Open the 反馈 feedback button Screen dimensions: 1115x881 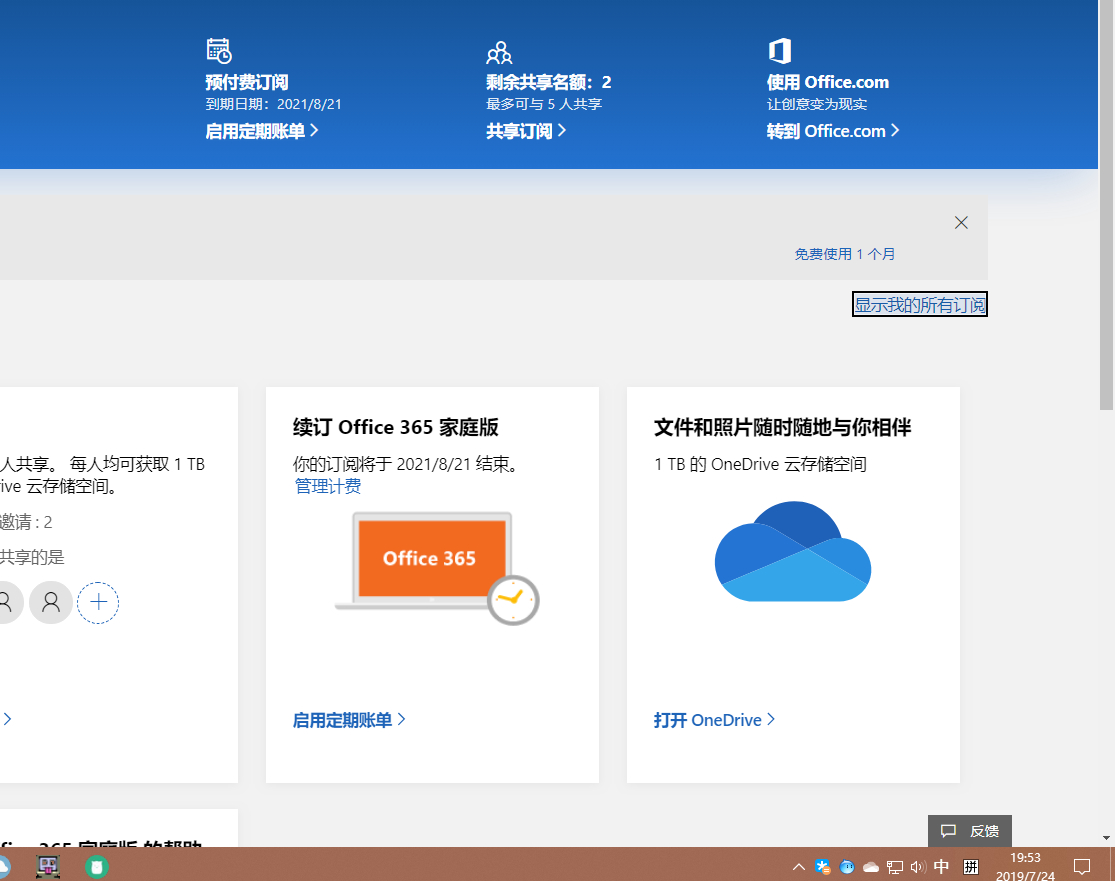pos(970,831)
